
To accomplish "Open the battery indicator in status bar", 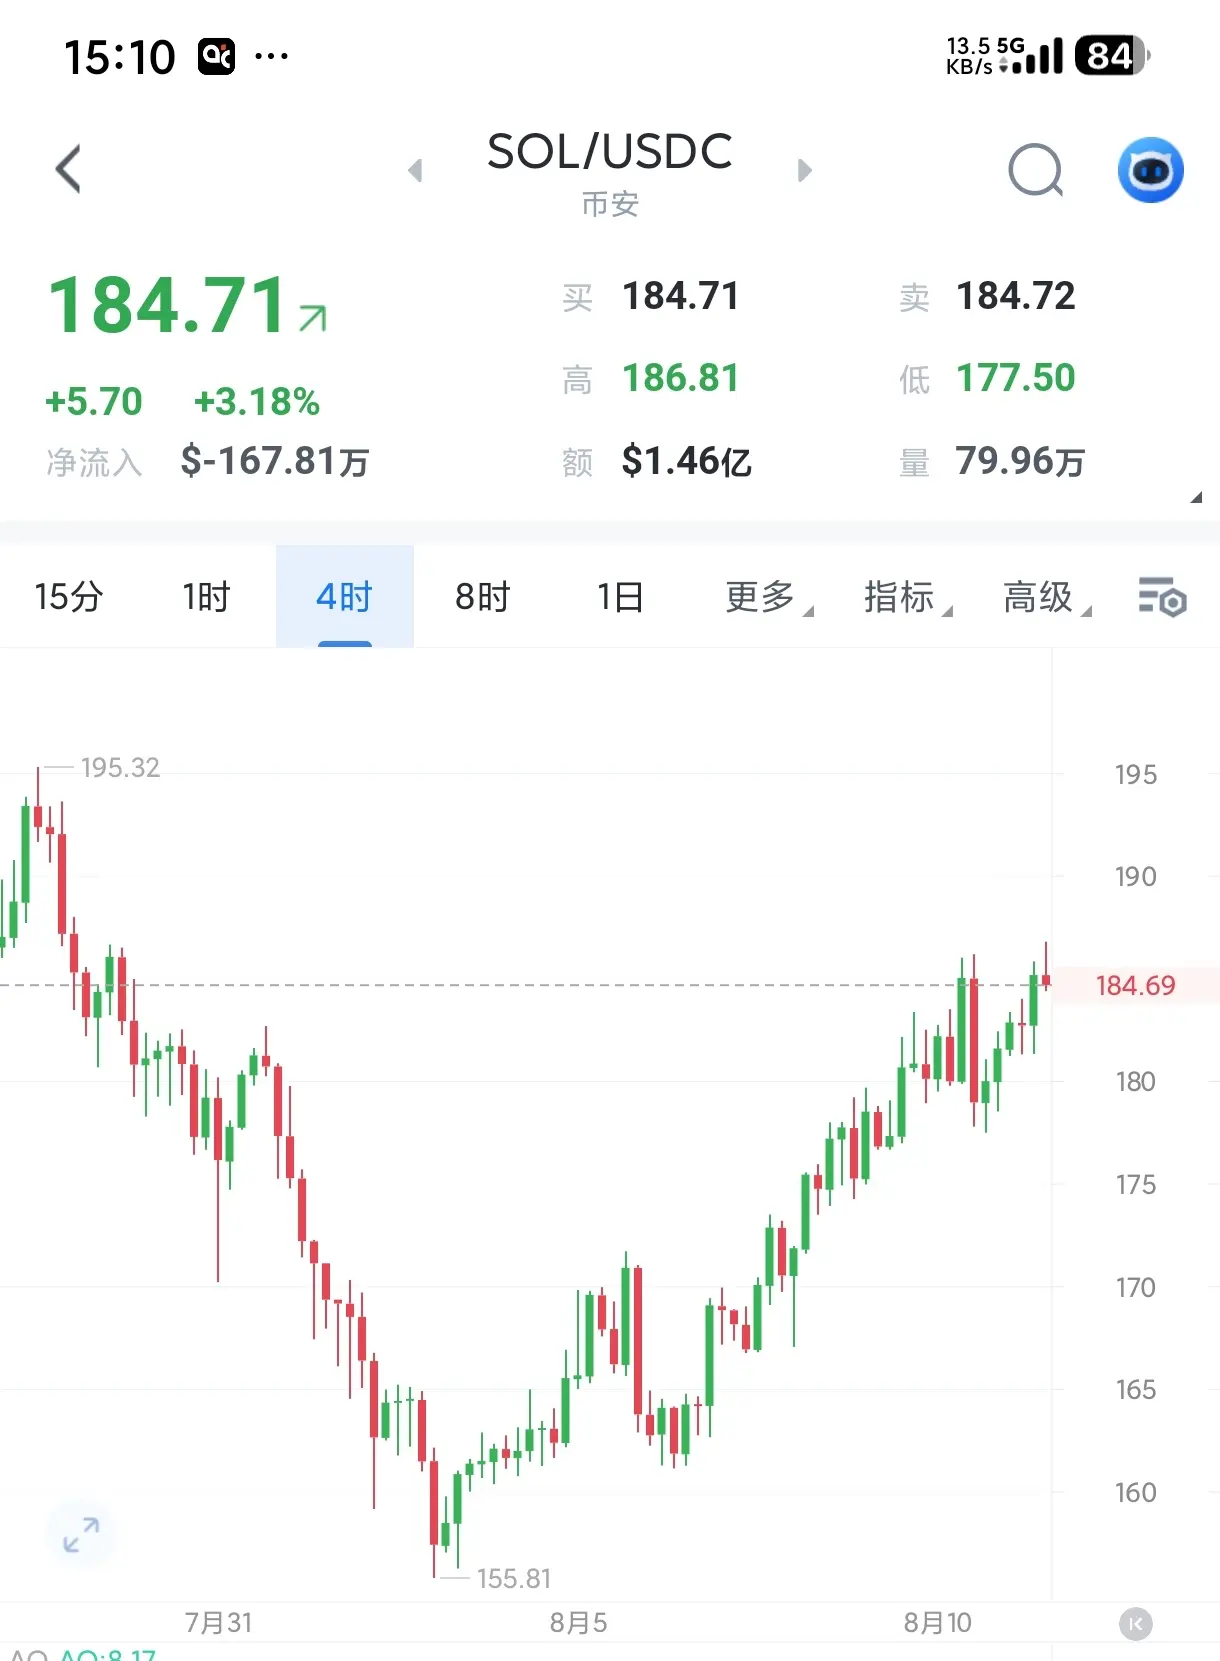I will pyautogui.click(x=1112, y=56).
